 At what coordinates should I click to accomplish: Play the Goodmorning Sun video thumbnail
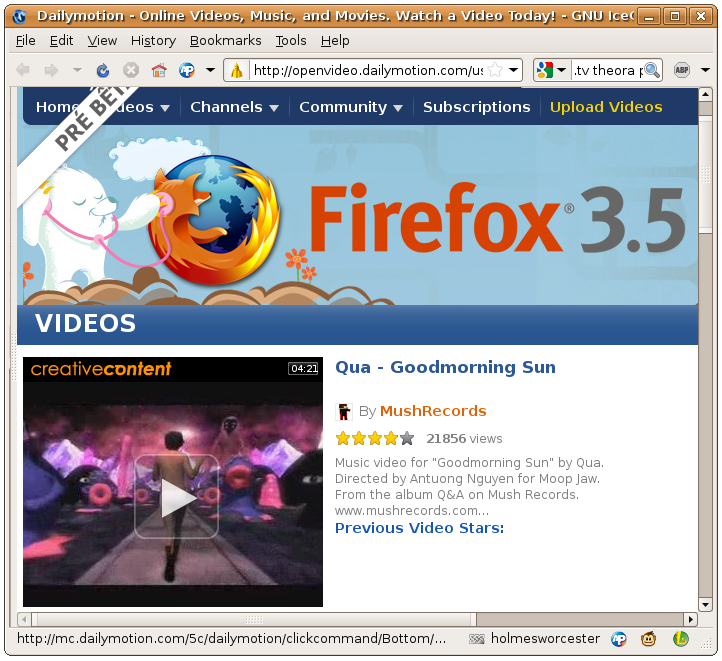[176, 497]
